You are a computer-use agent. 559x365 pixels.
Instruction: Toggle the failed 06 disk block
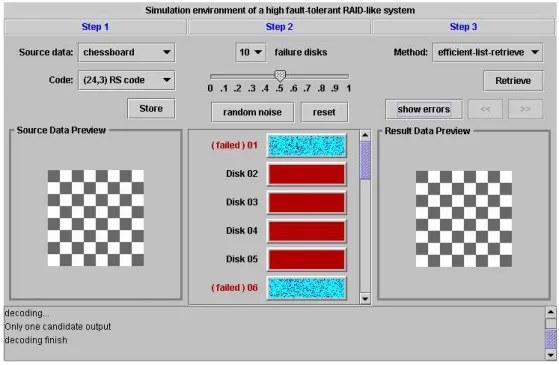pos(306,288)
